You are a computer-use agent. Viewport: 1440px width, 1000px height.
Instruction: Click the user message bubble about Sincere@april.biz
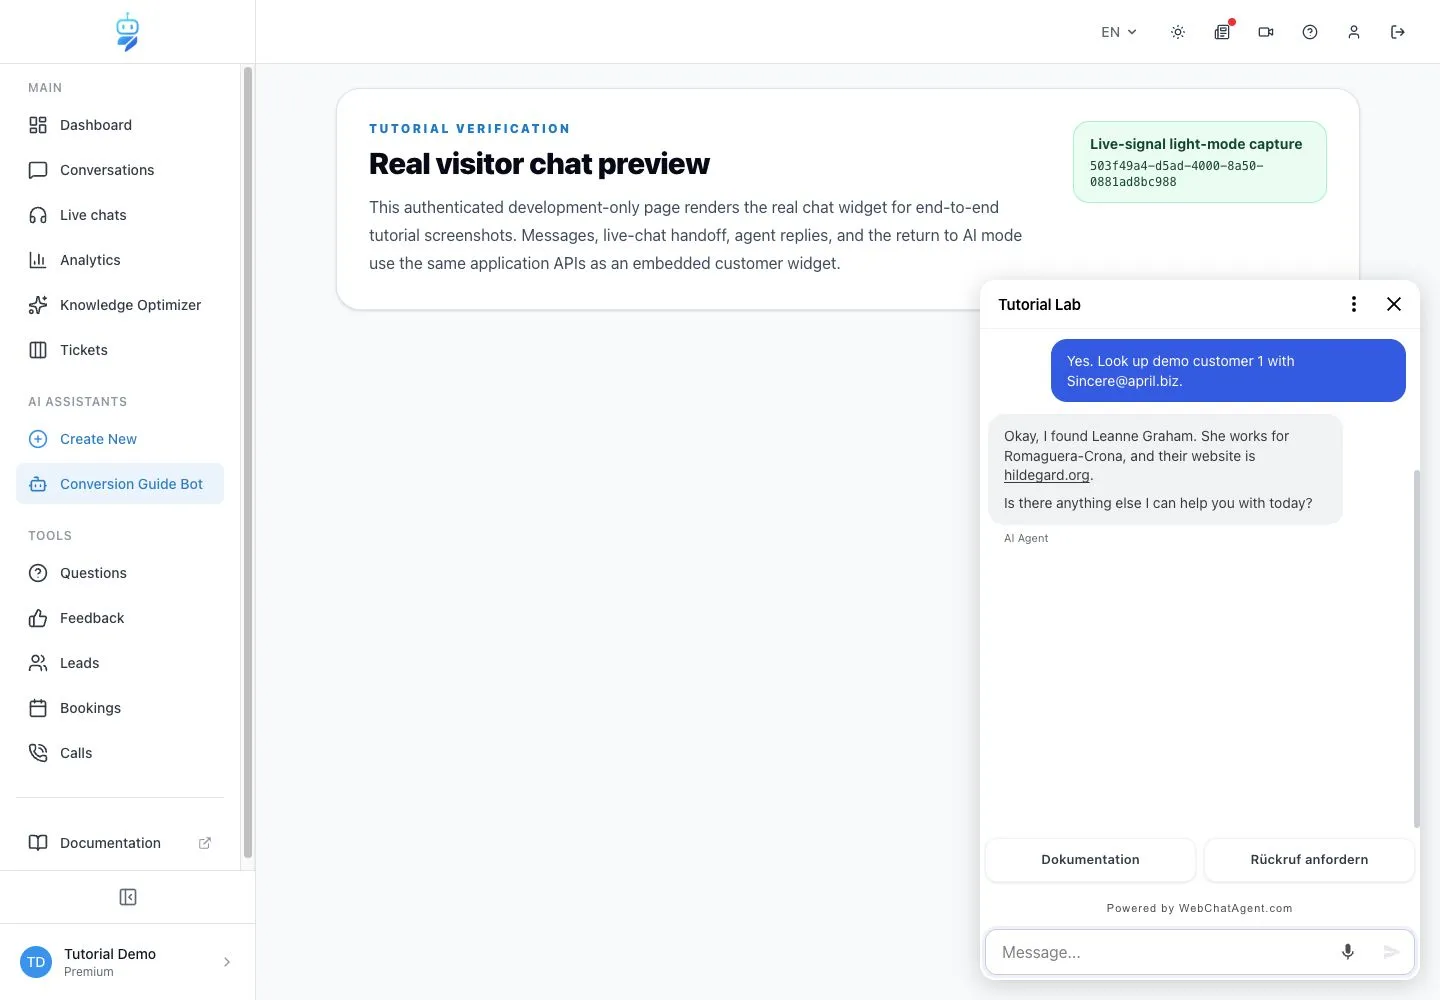tap(1228, 371)
